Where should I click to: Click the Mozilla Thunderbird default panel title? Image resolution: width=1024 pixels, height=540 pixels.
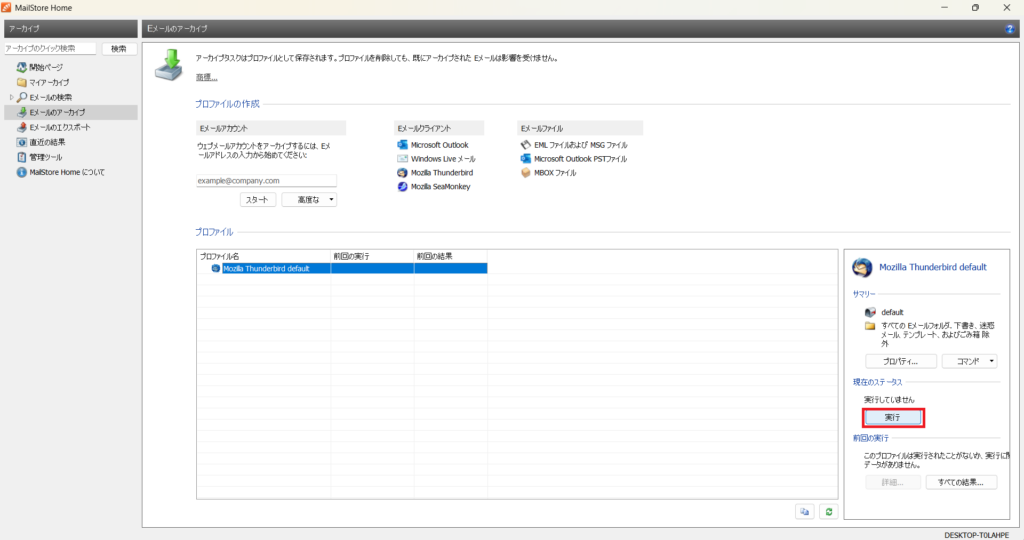[x=933, y=267]
